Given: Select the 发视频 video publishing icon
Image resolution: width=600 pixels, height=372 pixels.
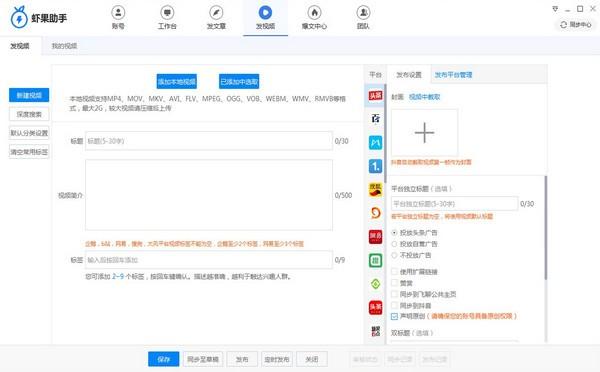Looking at the screenshot, I should point(265,13).
